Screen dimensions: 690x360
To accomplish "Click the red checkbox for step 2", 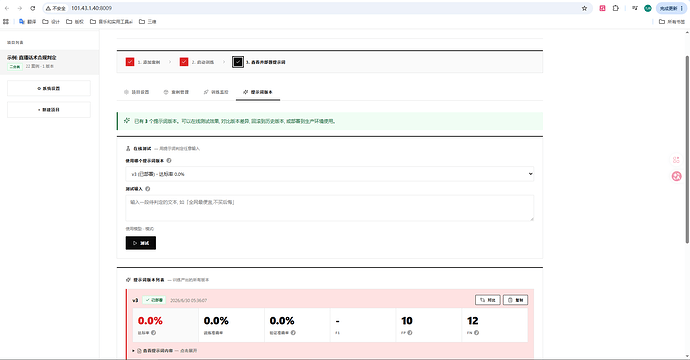I will click(184, 62).
